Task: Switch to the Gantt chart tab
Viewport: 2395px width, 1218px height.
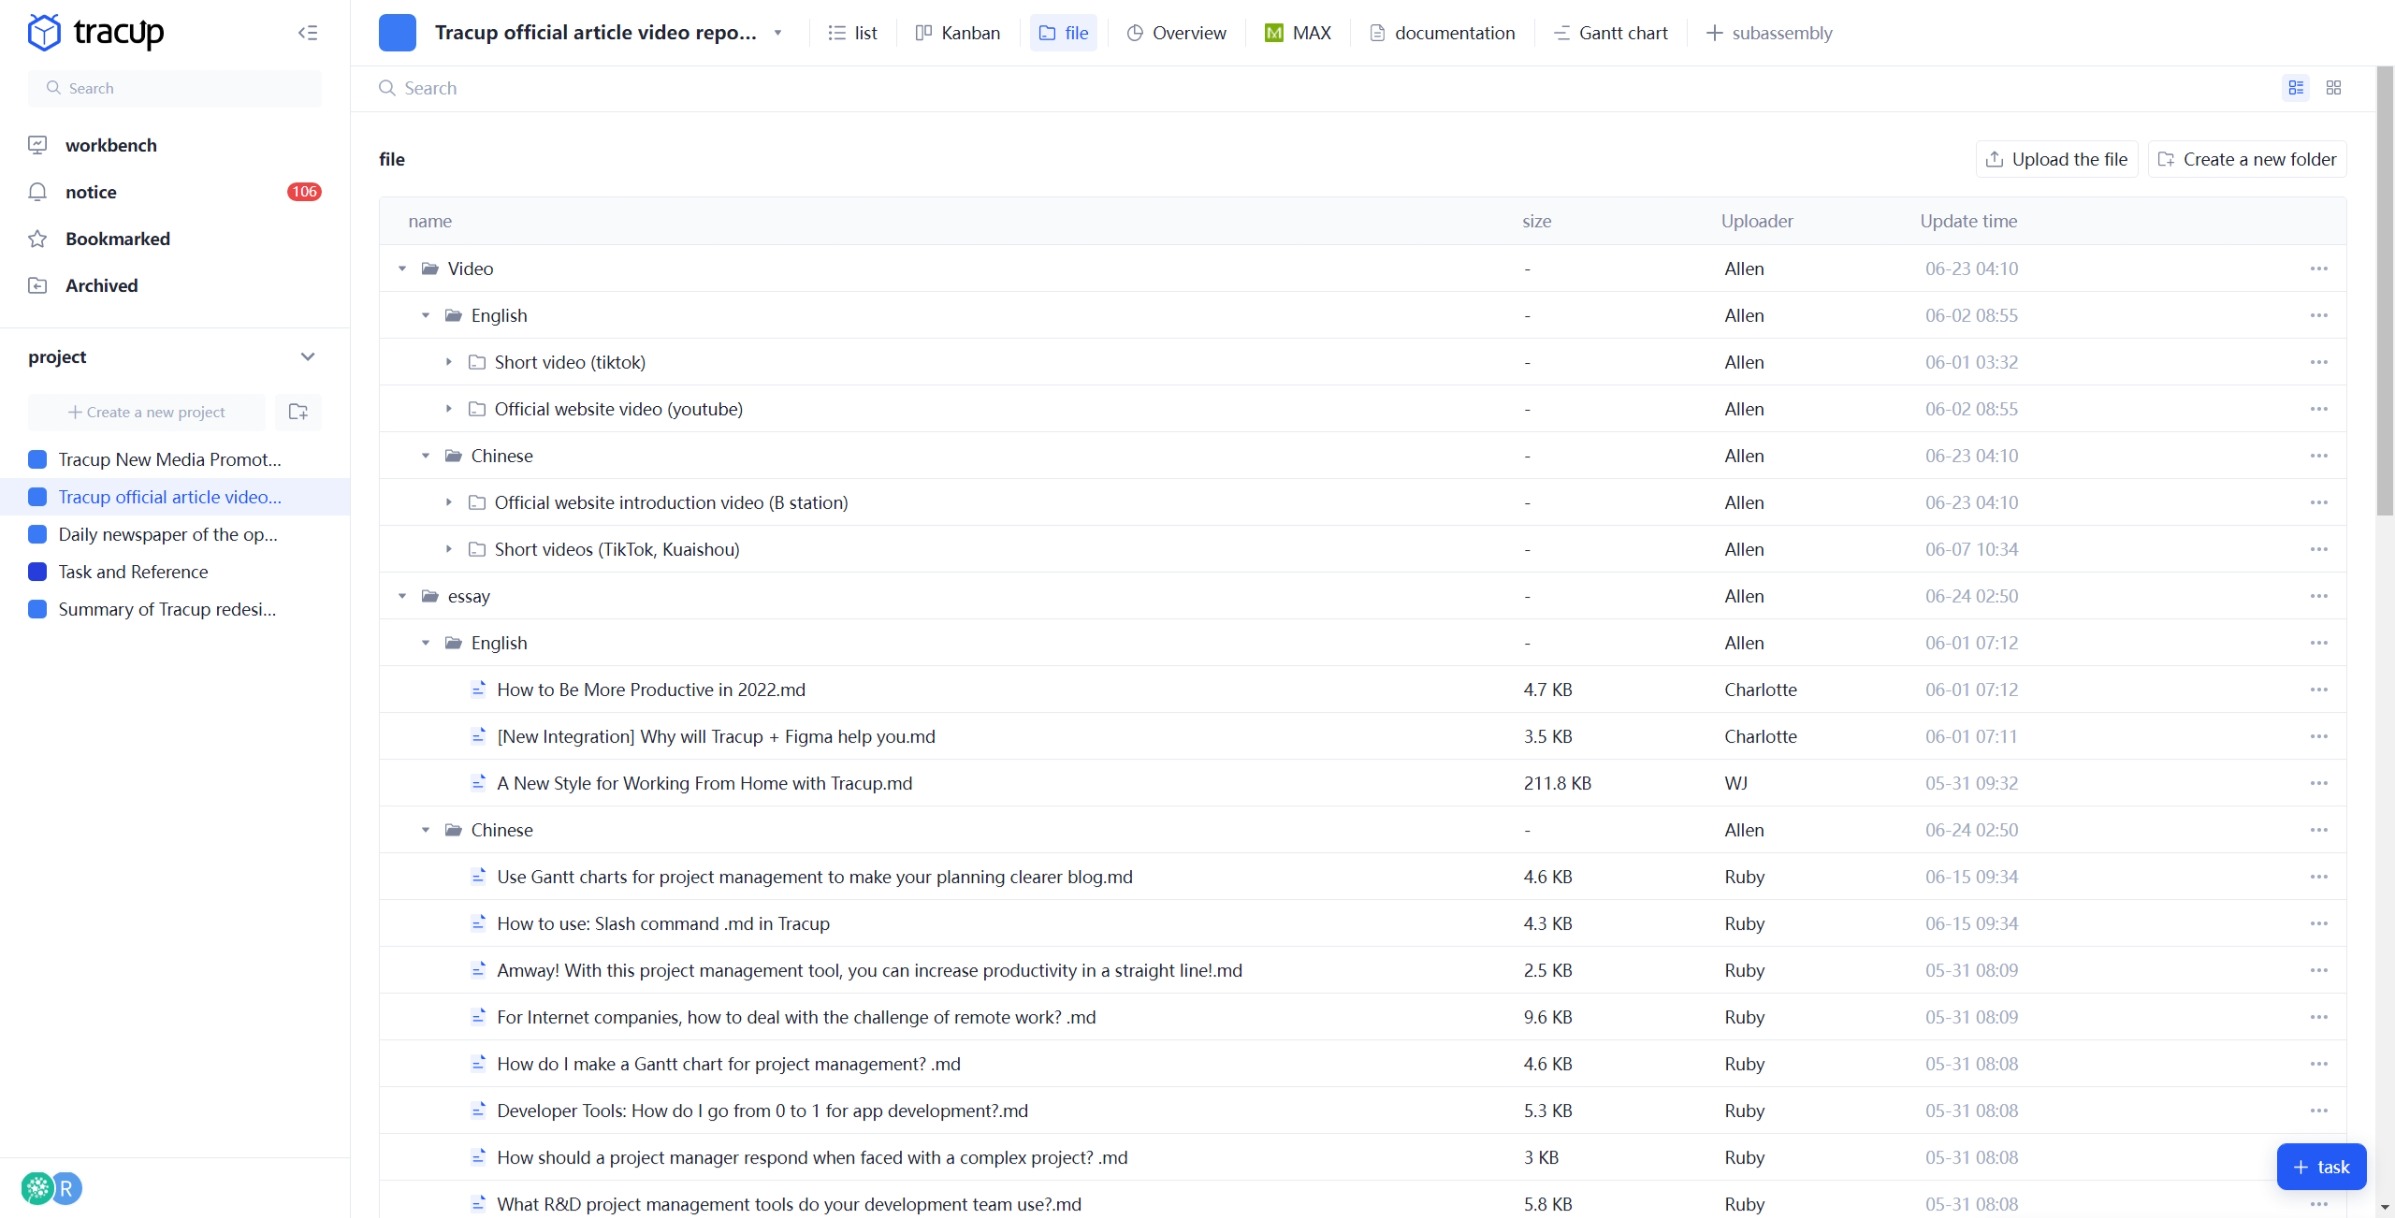Action: point(1610,33)
